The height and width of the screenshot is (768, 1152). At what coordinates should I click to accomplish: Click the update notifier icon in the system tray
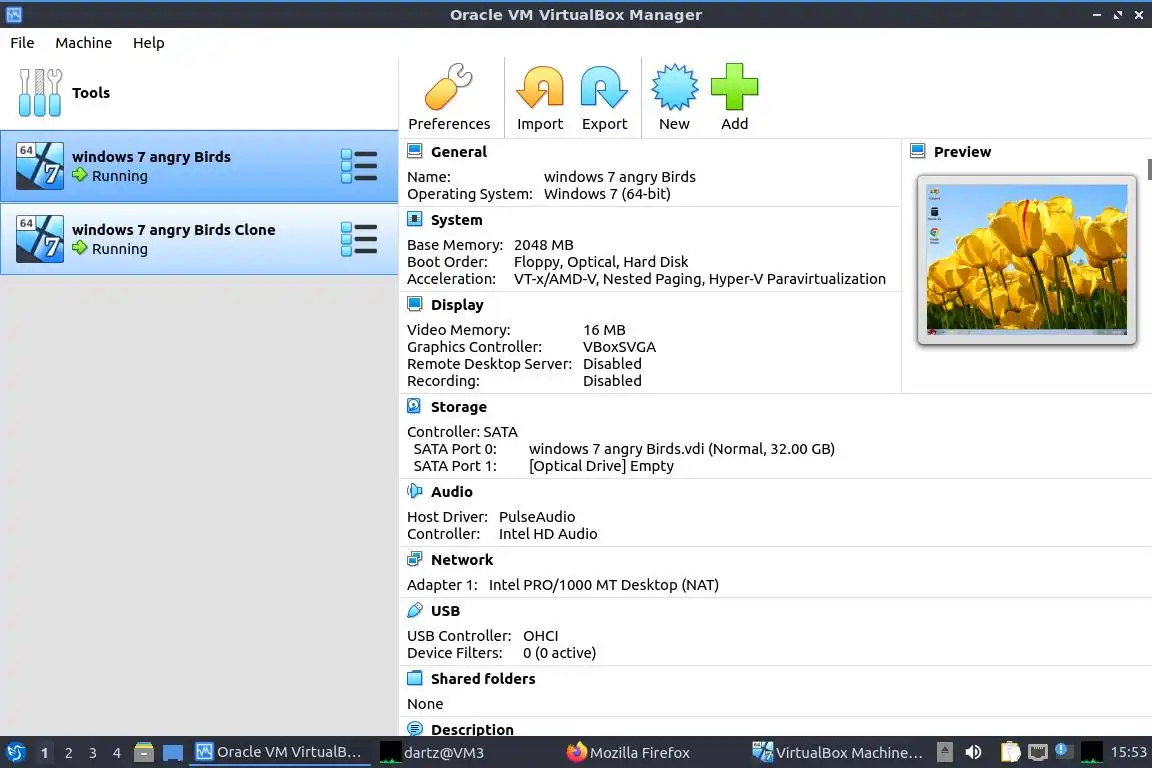tap(1063, 750)
